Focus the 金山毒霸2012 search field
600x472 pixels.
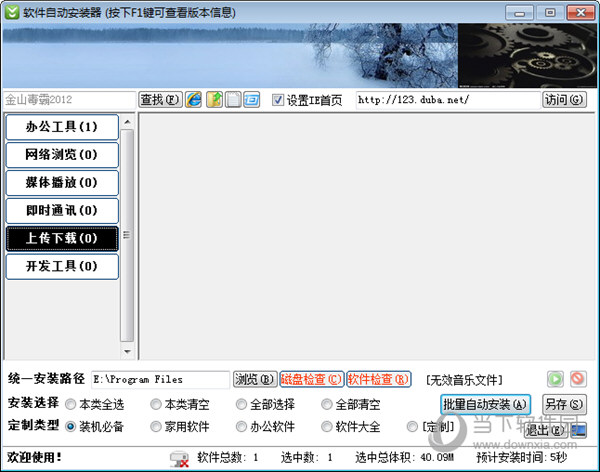coord(69,100)
